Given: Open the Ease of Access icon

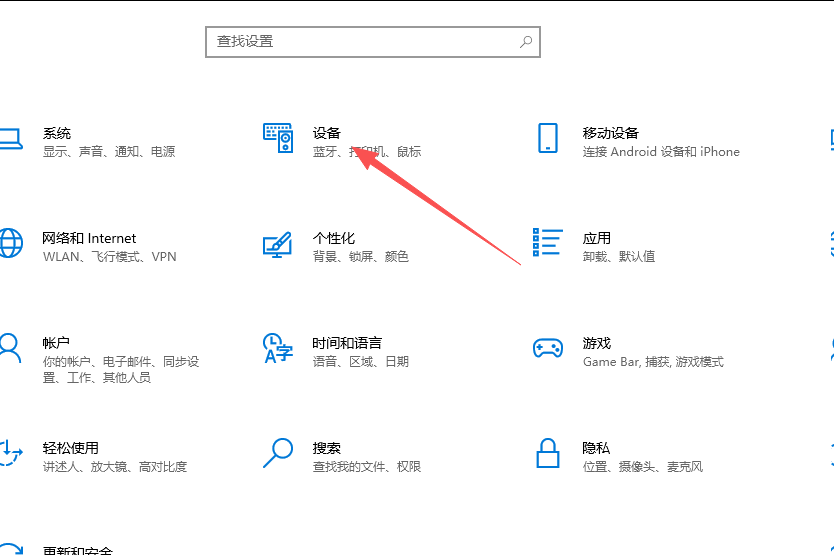Looking at the screenshot, I should pyautogui.click(x=11, y=452).
